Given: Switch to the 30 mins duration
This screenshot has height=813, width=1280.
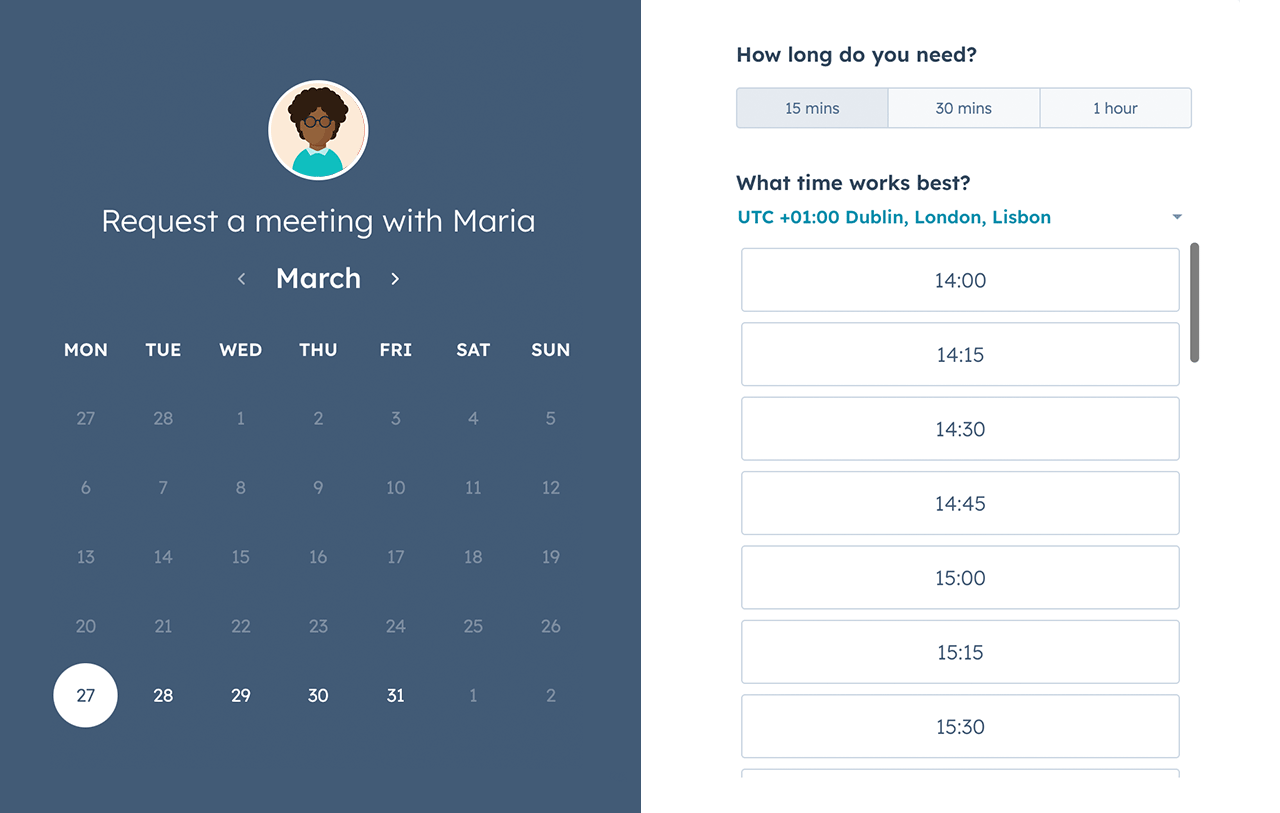Looking at the screenshot, I should [964, 107].
